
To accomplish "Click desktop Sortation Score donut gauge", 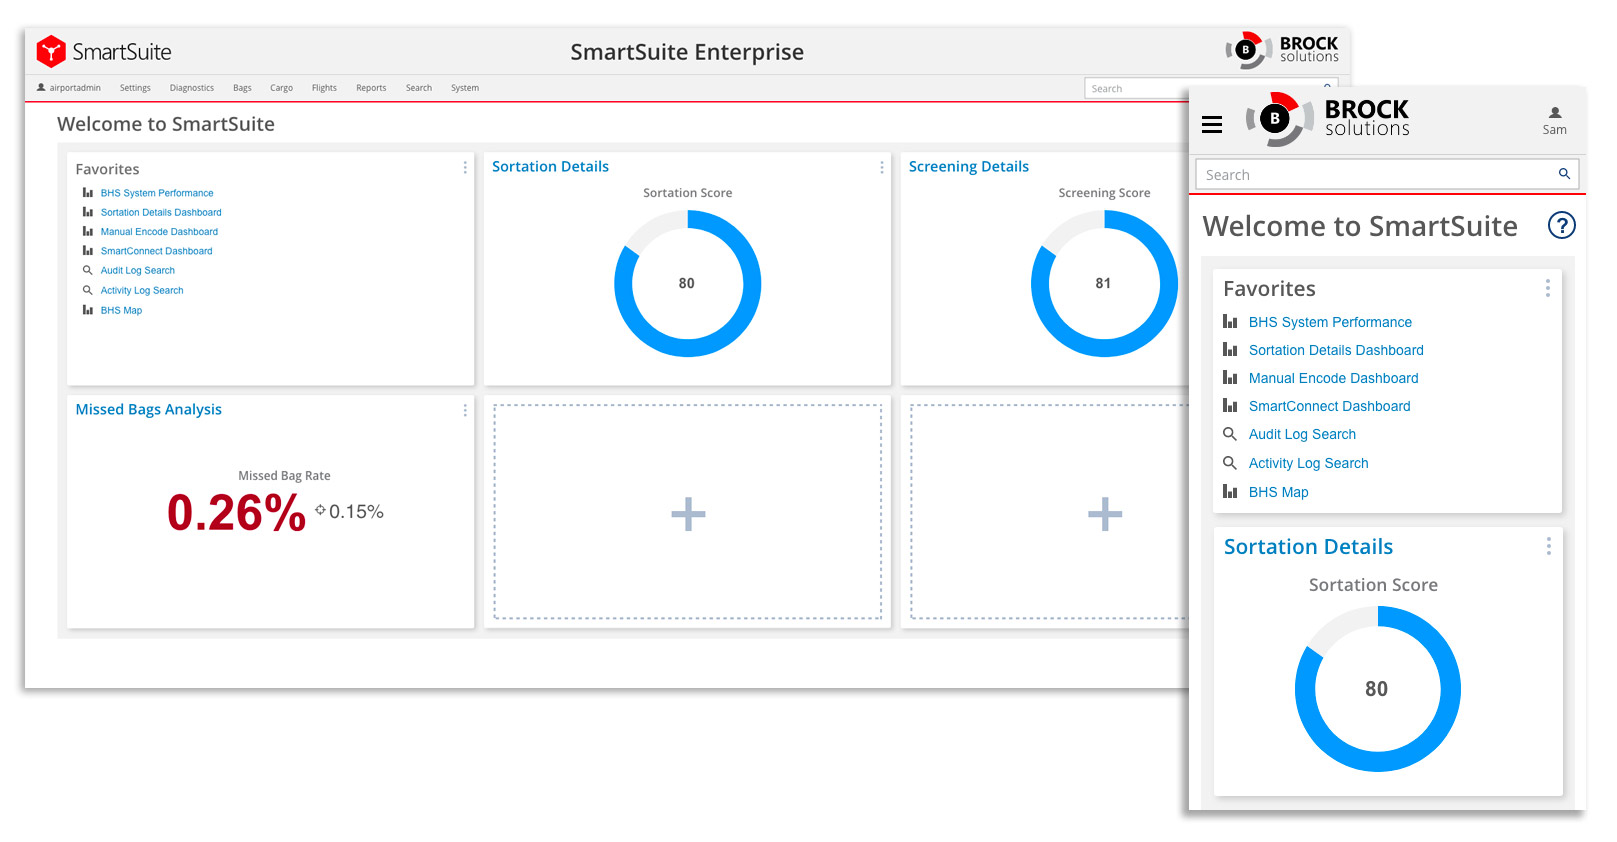I will tap(687, 283).
